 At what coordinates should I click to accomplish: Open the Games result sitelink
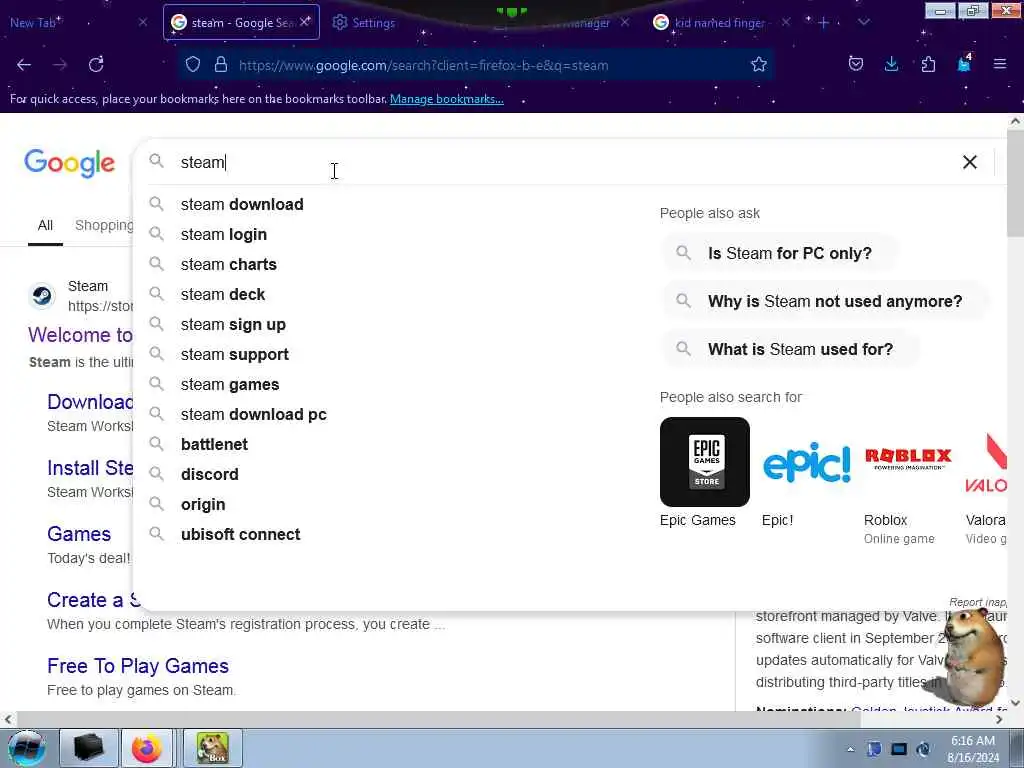[79, 534]
